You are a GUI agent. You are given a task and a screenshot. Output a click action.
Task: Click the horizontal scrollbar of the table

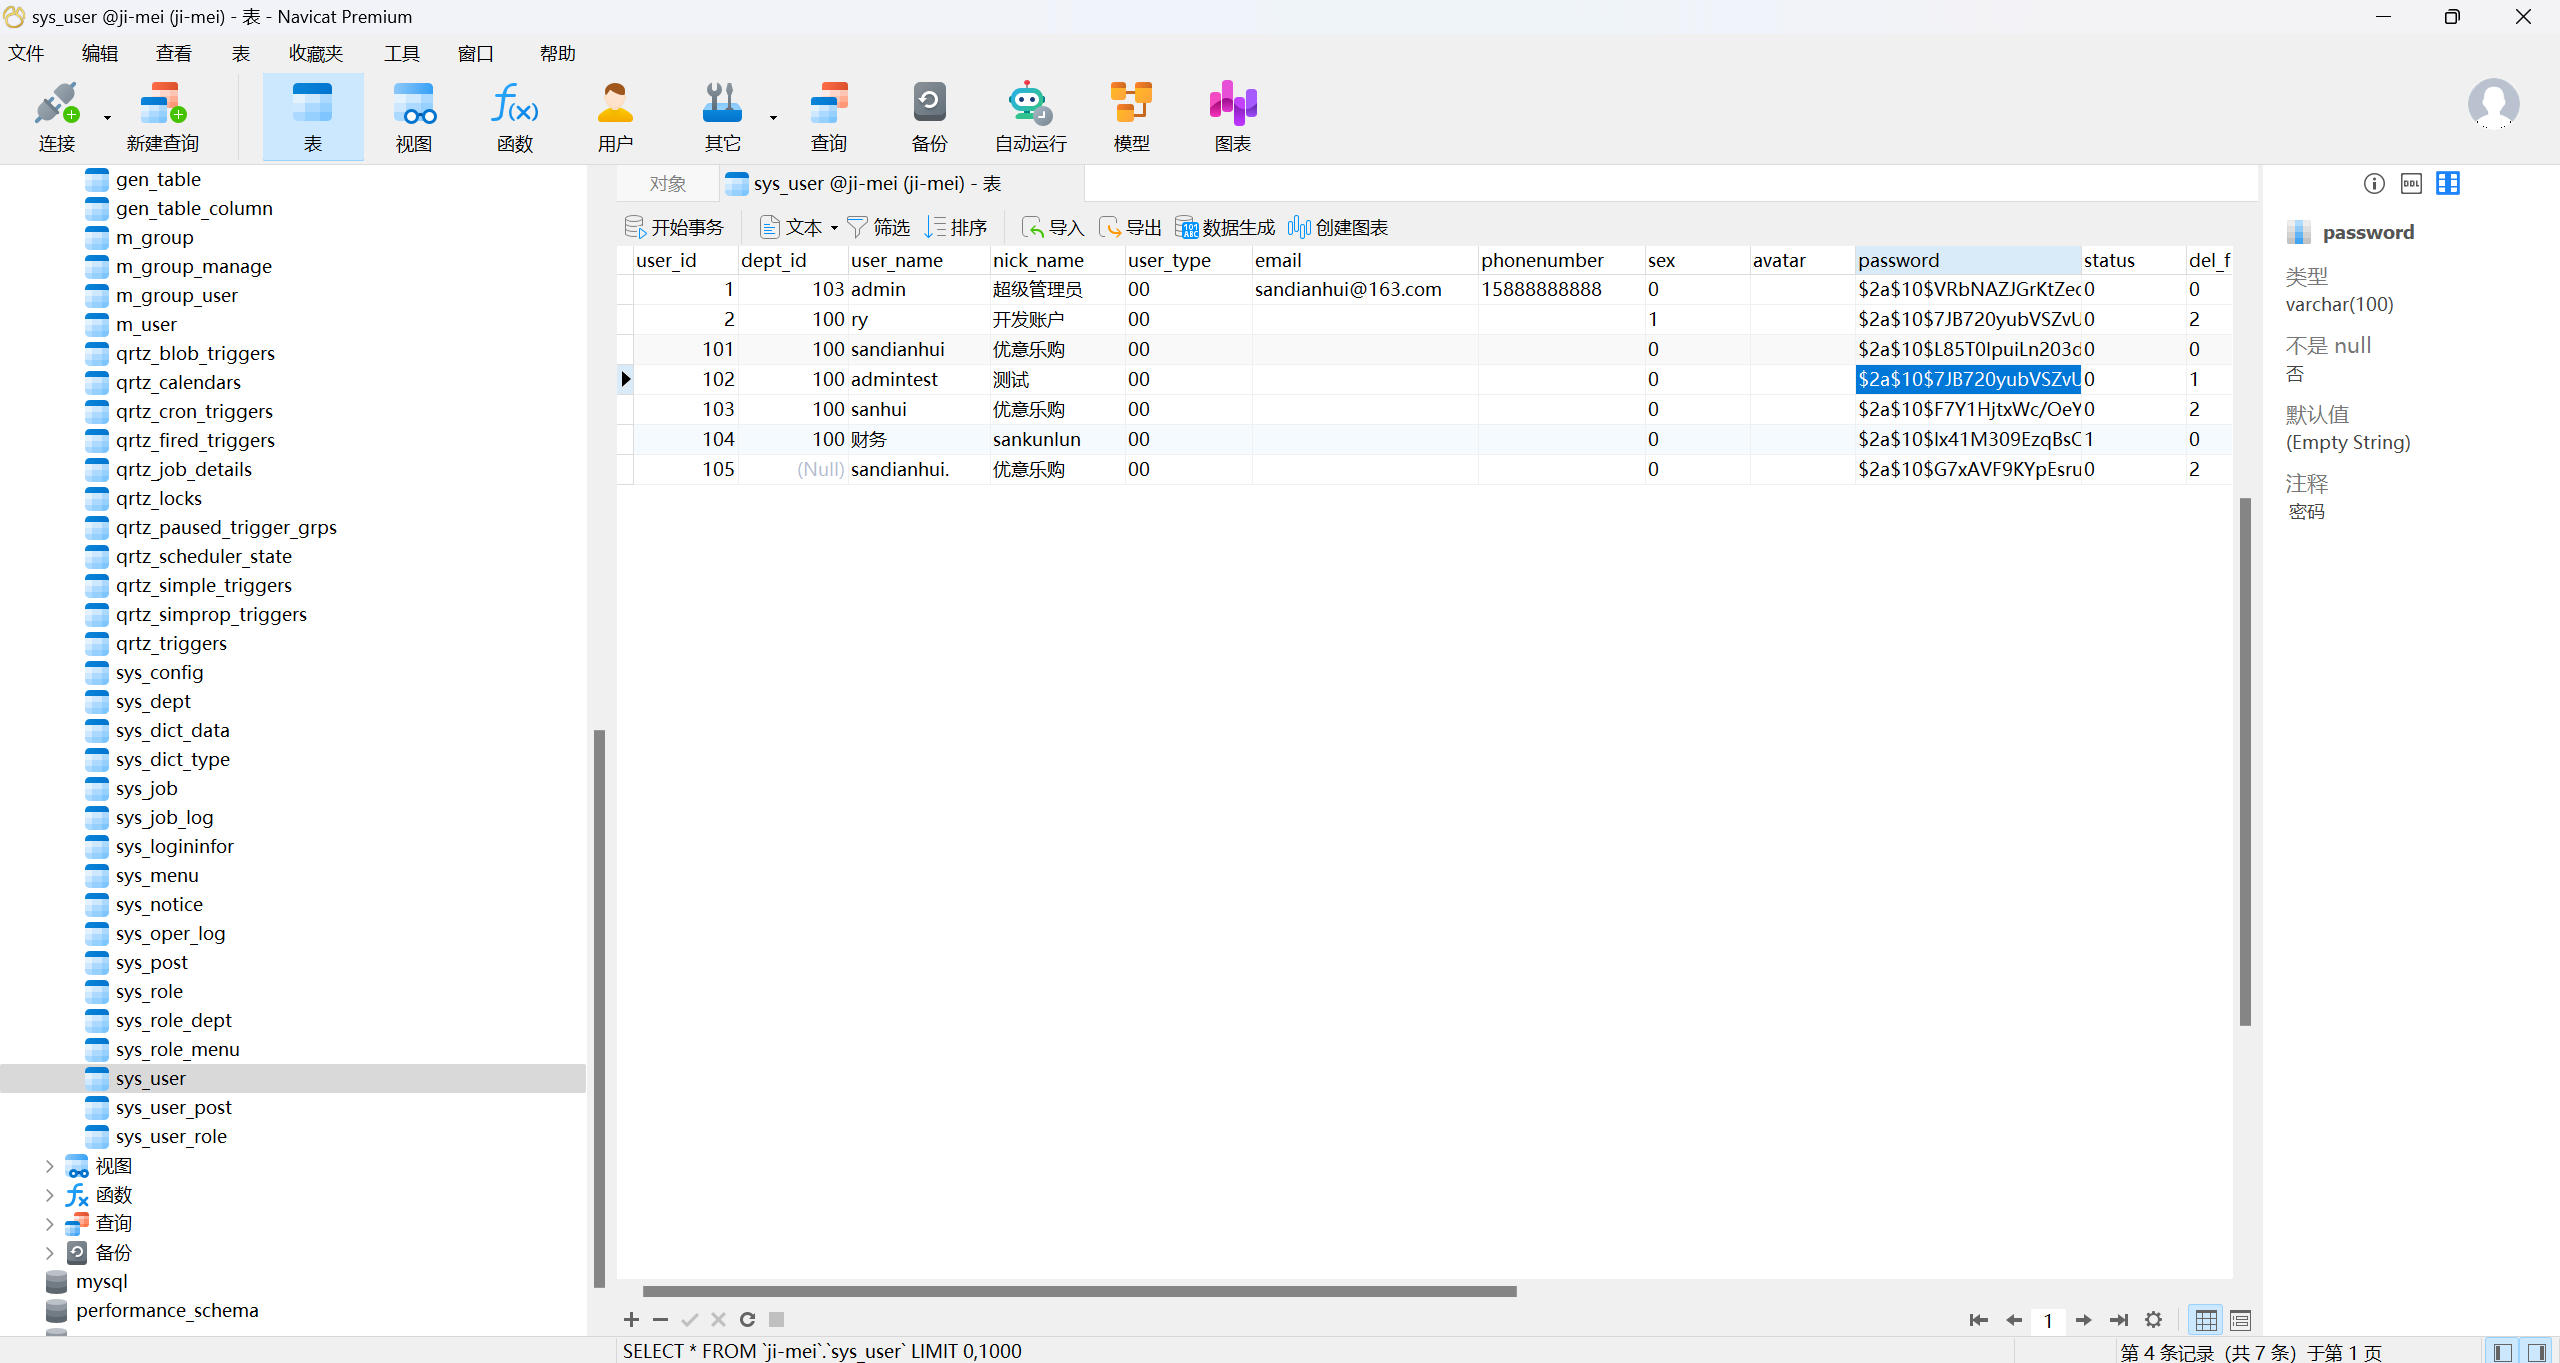pyautogui.click(x=1079, y=1291)
